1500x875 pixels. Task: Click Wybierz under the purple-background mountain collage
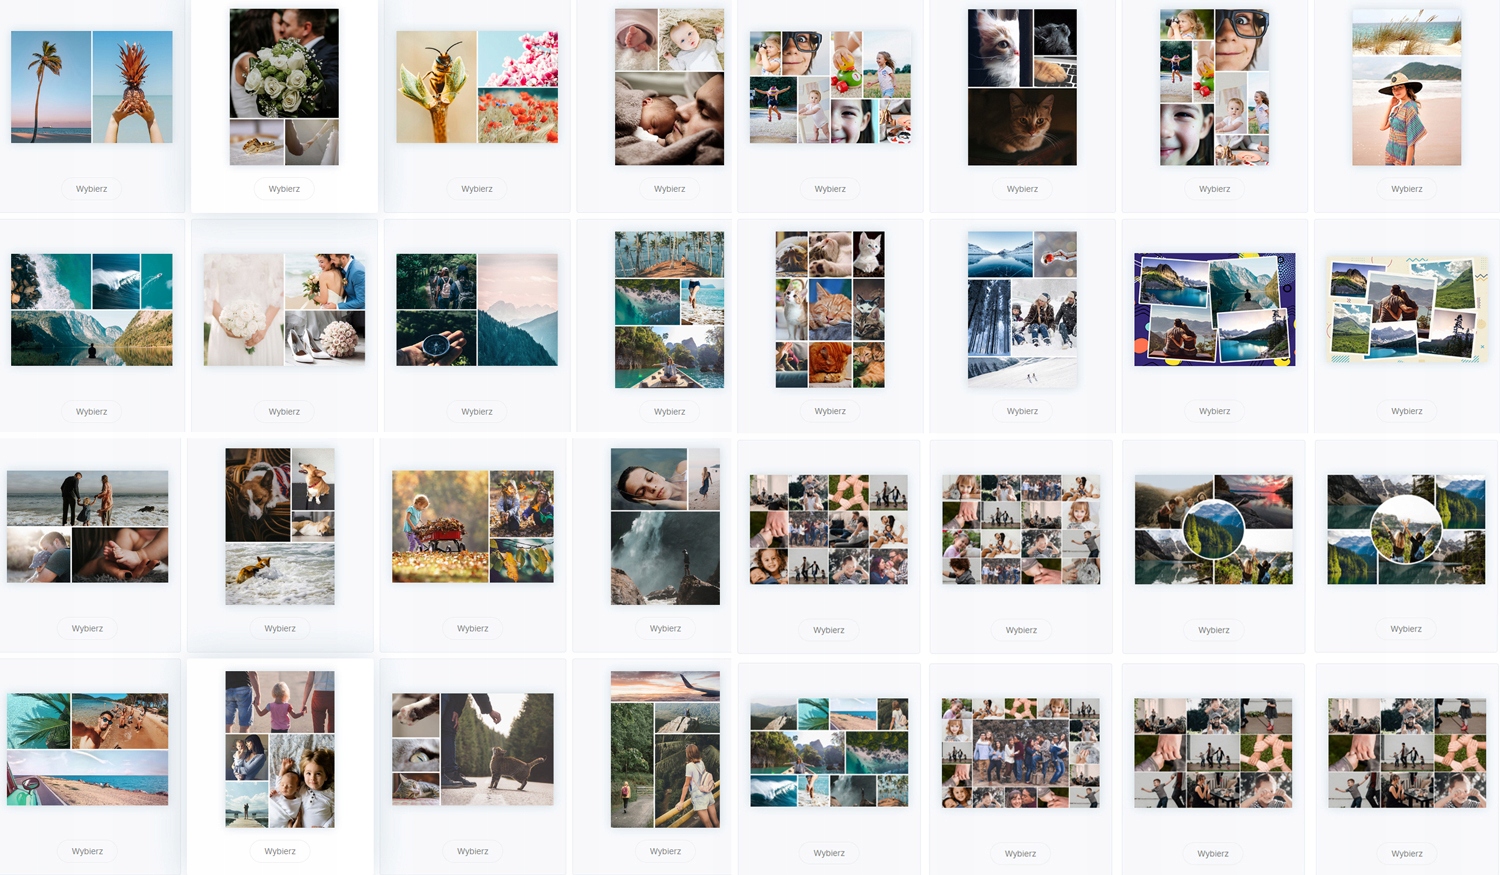tap(1215, 412)
